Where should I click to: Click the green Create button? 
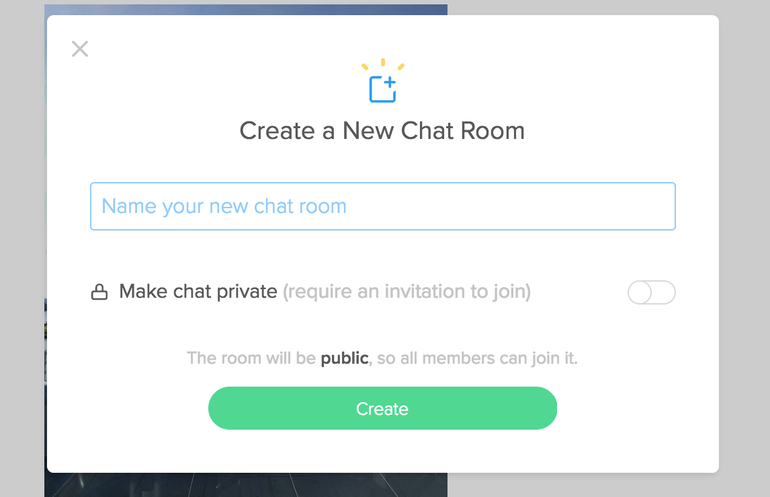(383, 408)
